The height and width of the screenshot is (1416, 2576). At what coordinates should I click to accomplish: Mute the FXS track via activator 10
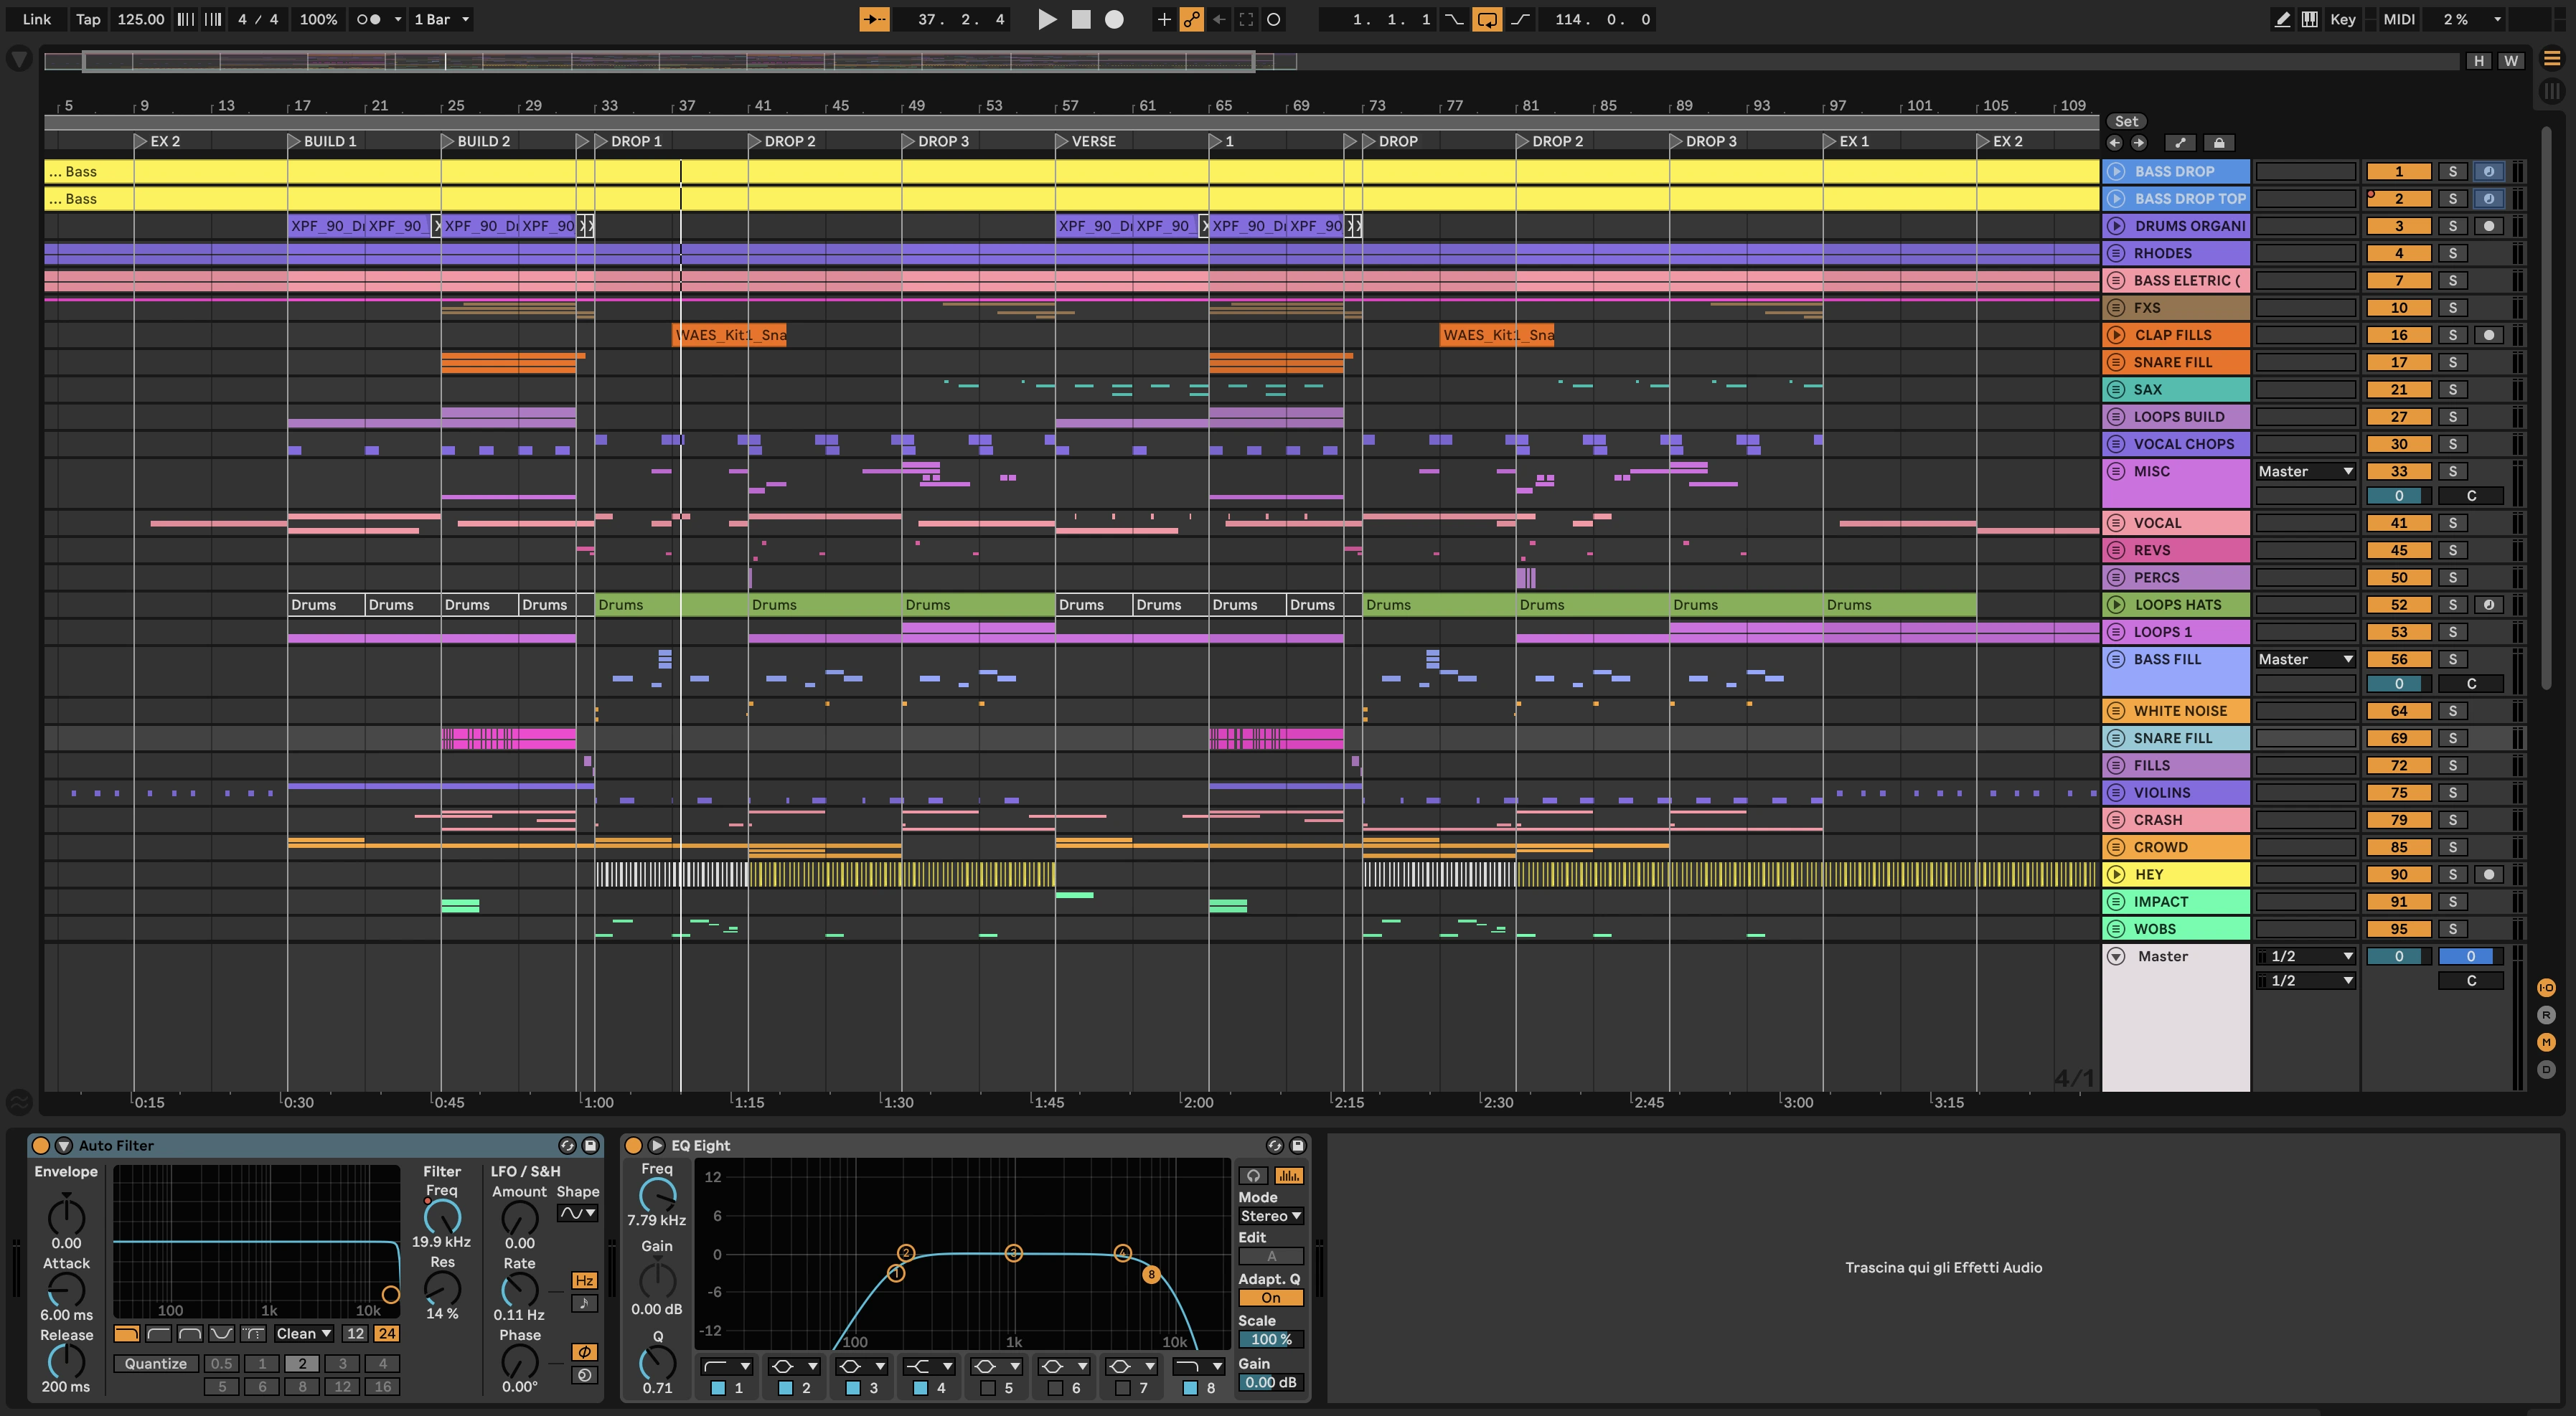[x=2398, y=308]
